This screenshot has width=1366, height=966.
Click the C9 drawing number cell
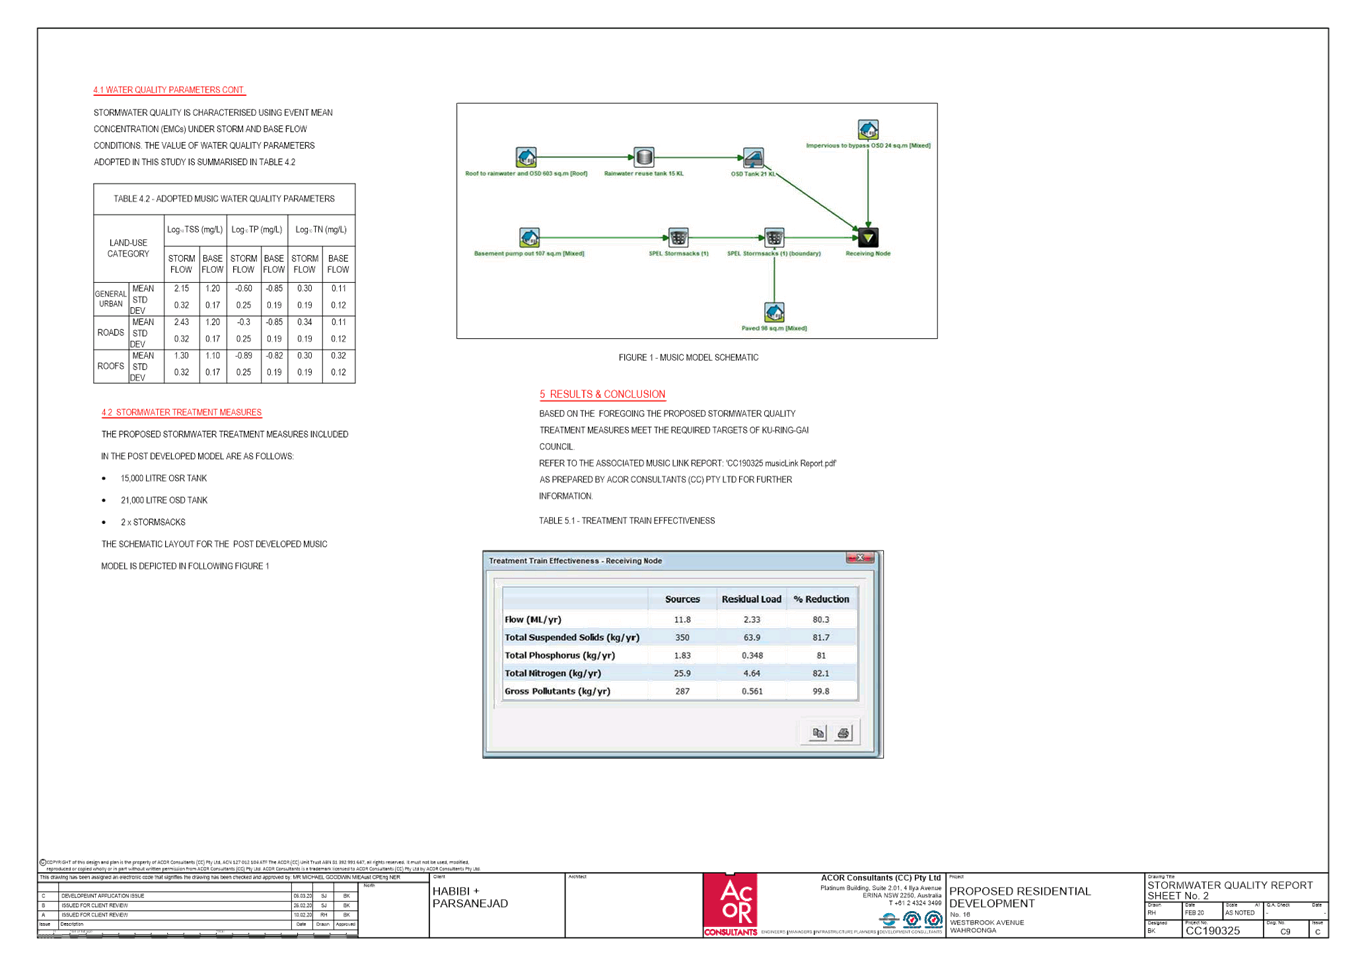[1286, 931]
